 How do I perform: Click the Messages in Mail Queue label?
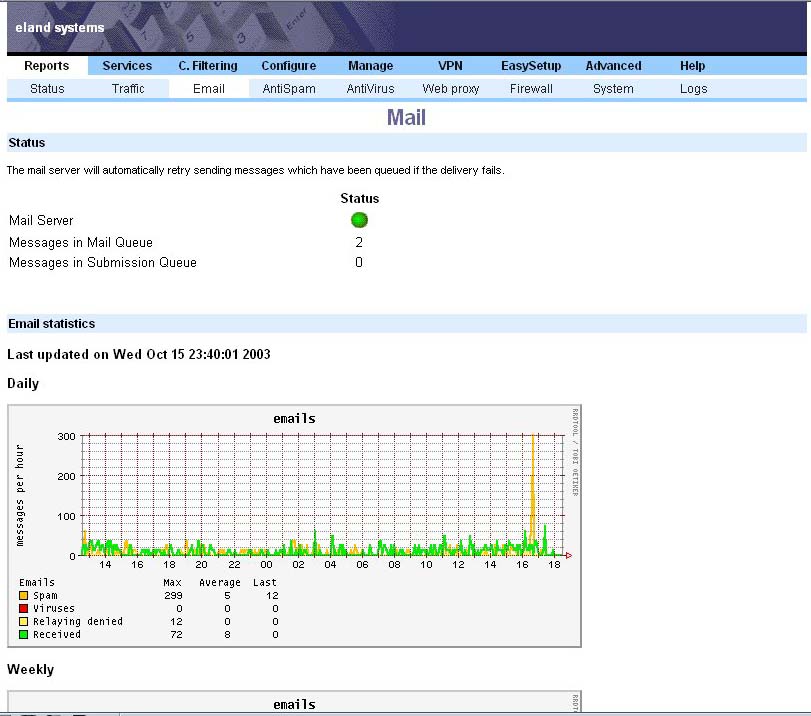[81, 243]
